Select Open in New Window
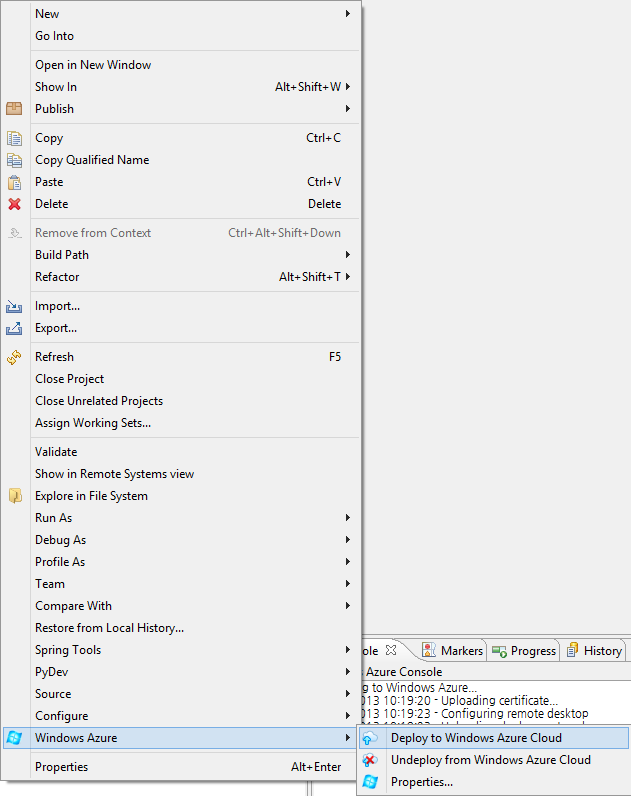The width and height of the screenshot is (631, 796). click(180, 65)
